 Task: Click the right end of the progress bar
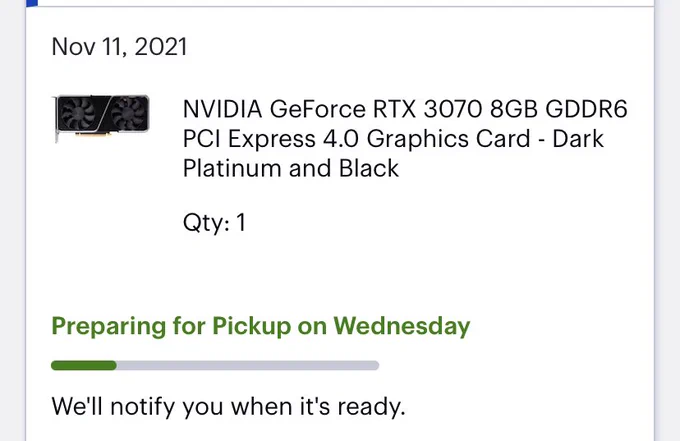click(x=374, y=366)
